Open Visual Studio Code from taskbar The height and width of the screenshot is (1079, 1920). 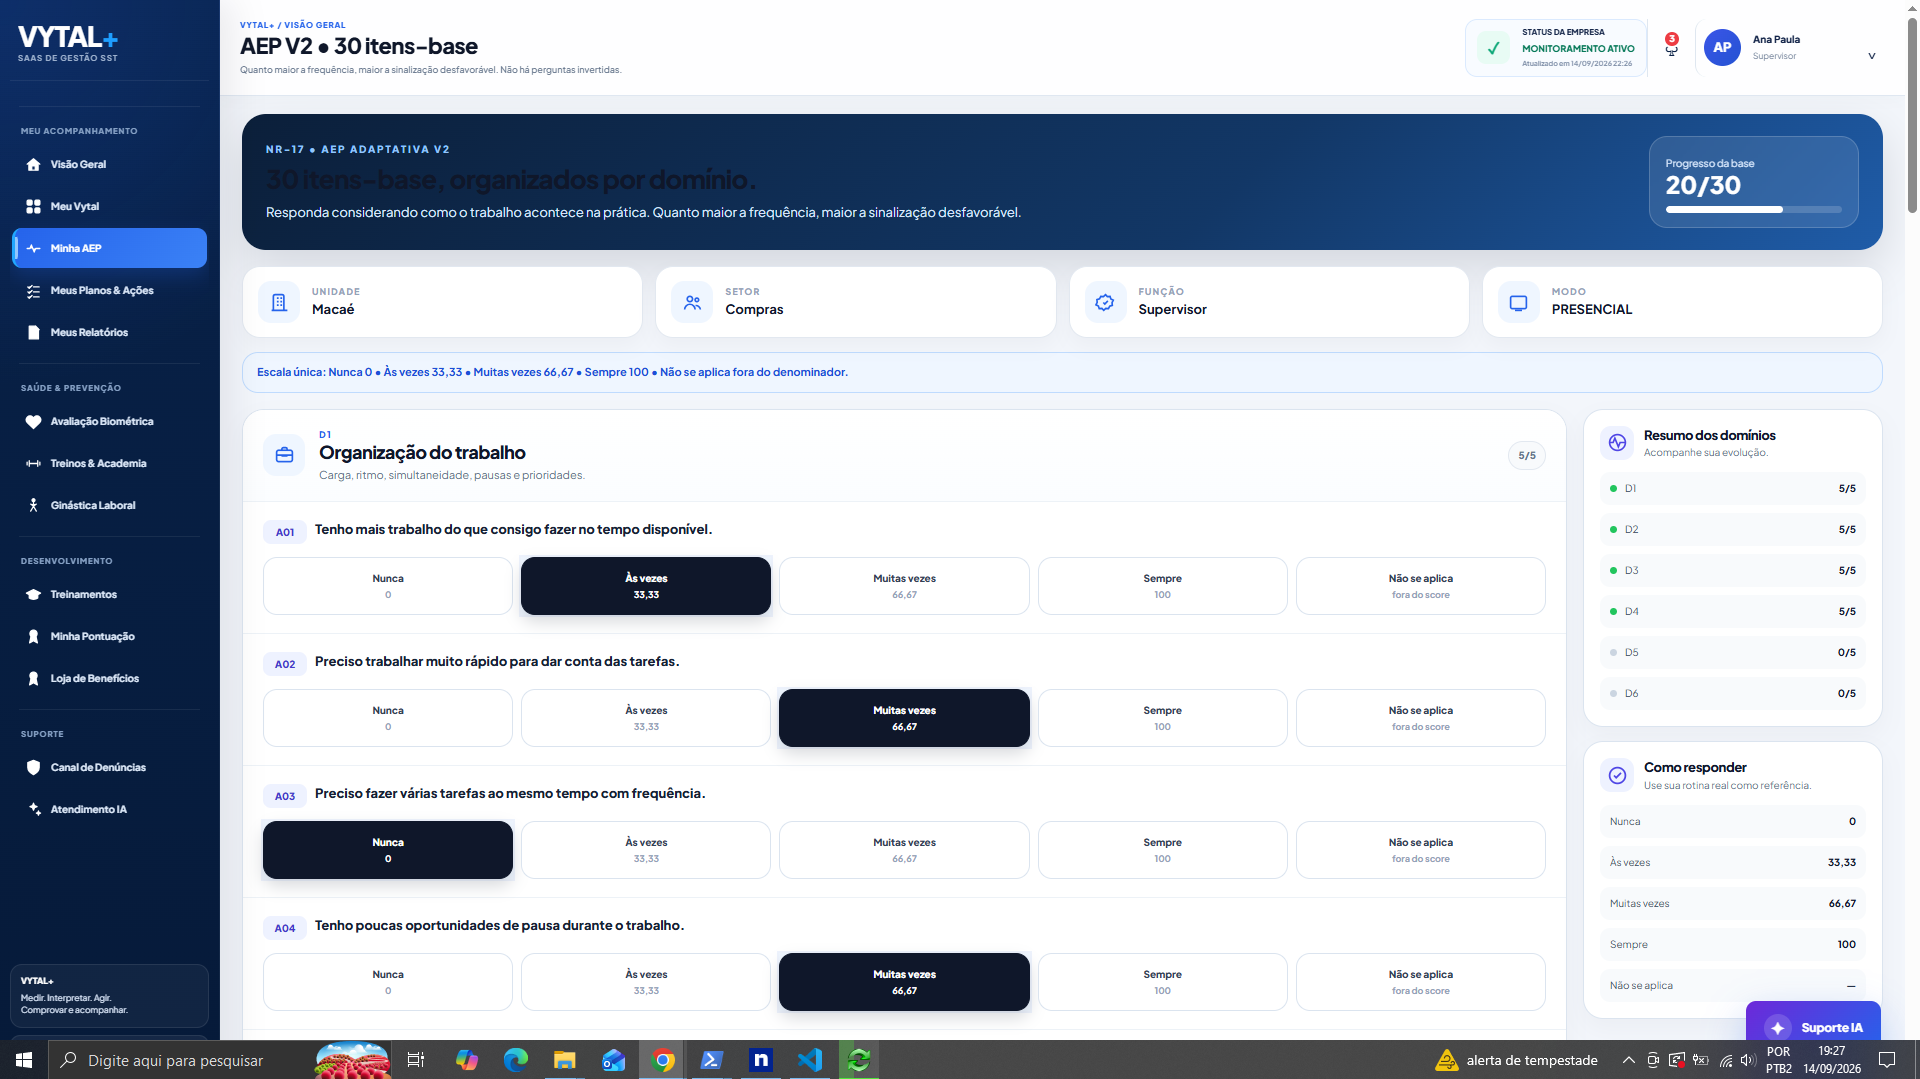[810, 1060]
